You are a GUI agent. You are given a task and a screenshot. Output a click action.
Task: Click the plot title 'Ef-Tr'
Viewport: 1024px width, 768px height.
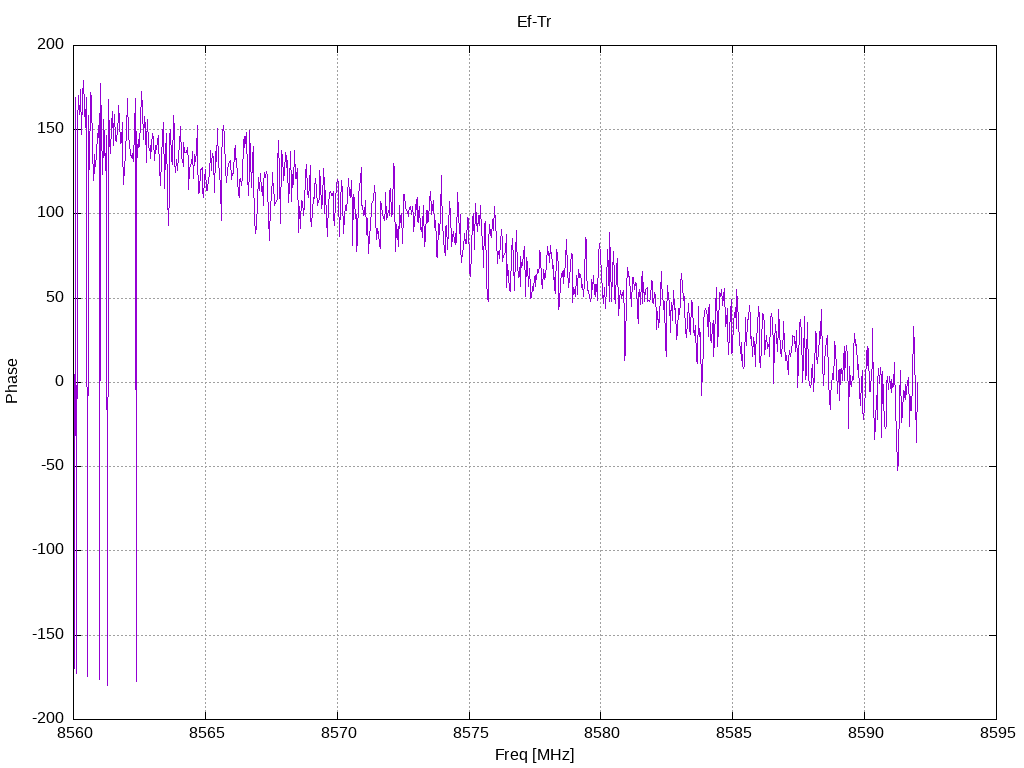pos(534,22)
